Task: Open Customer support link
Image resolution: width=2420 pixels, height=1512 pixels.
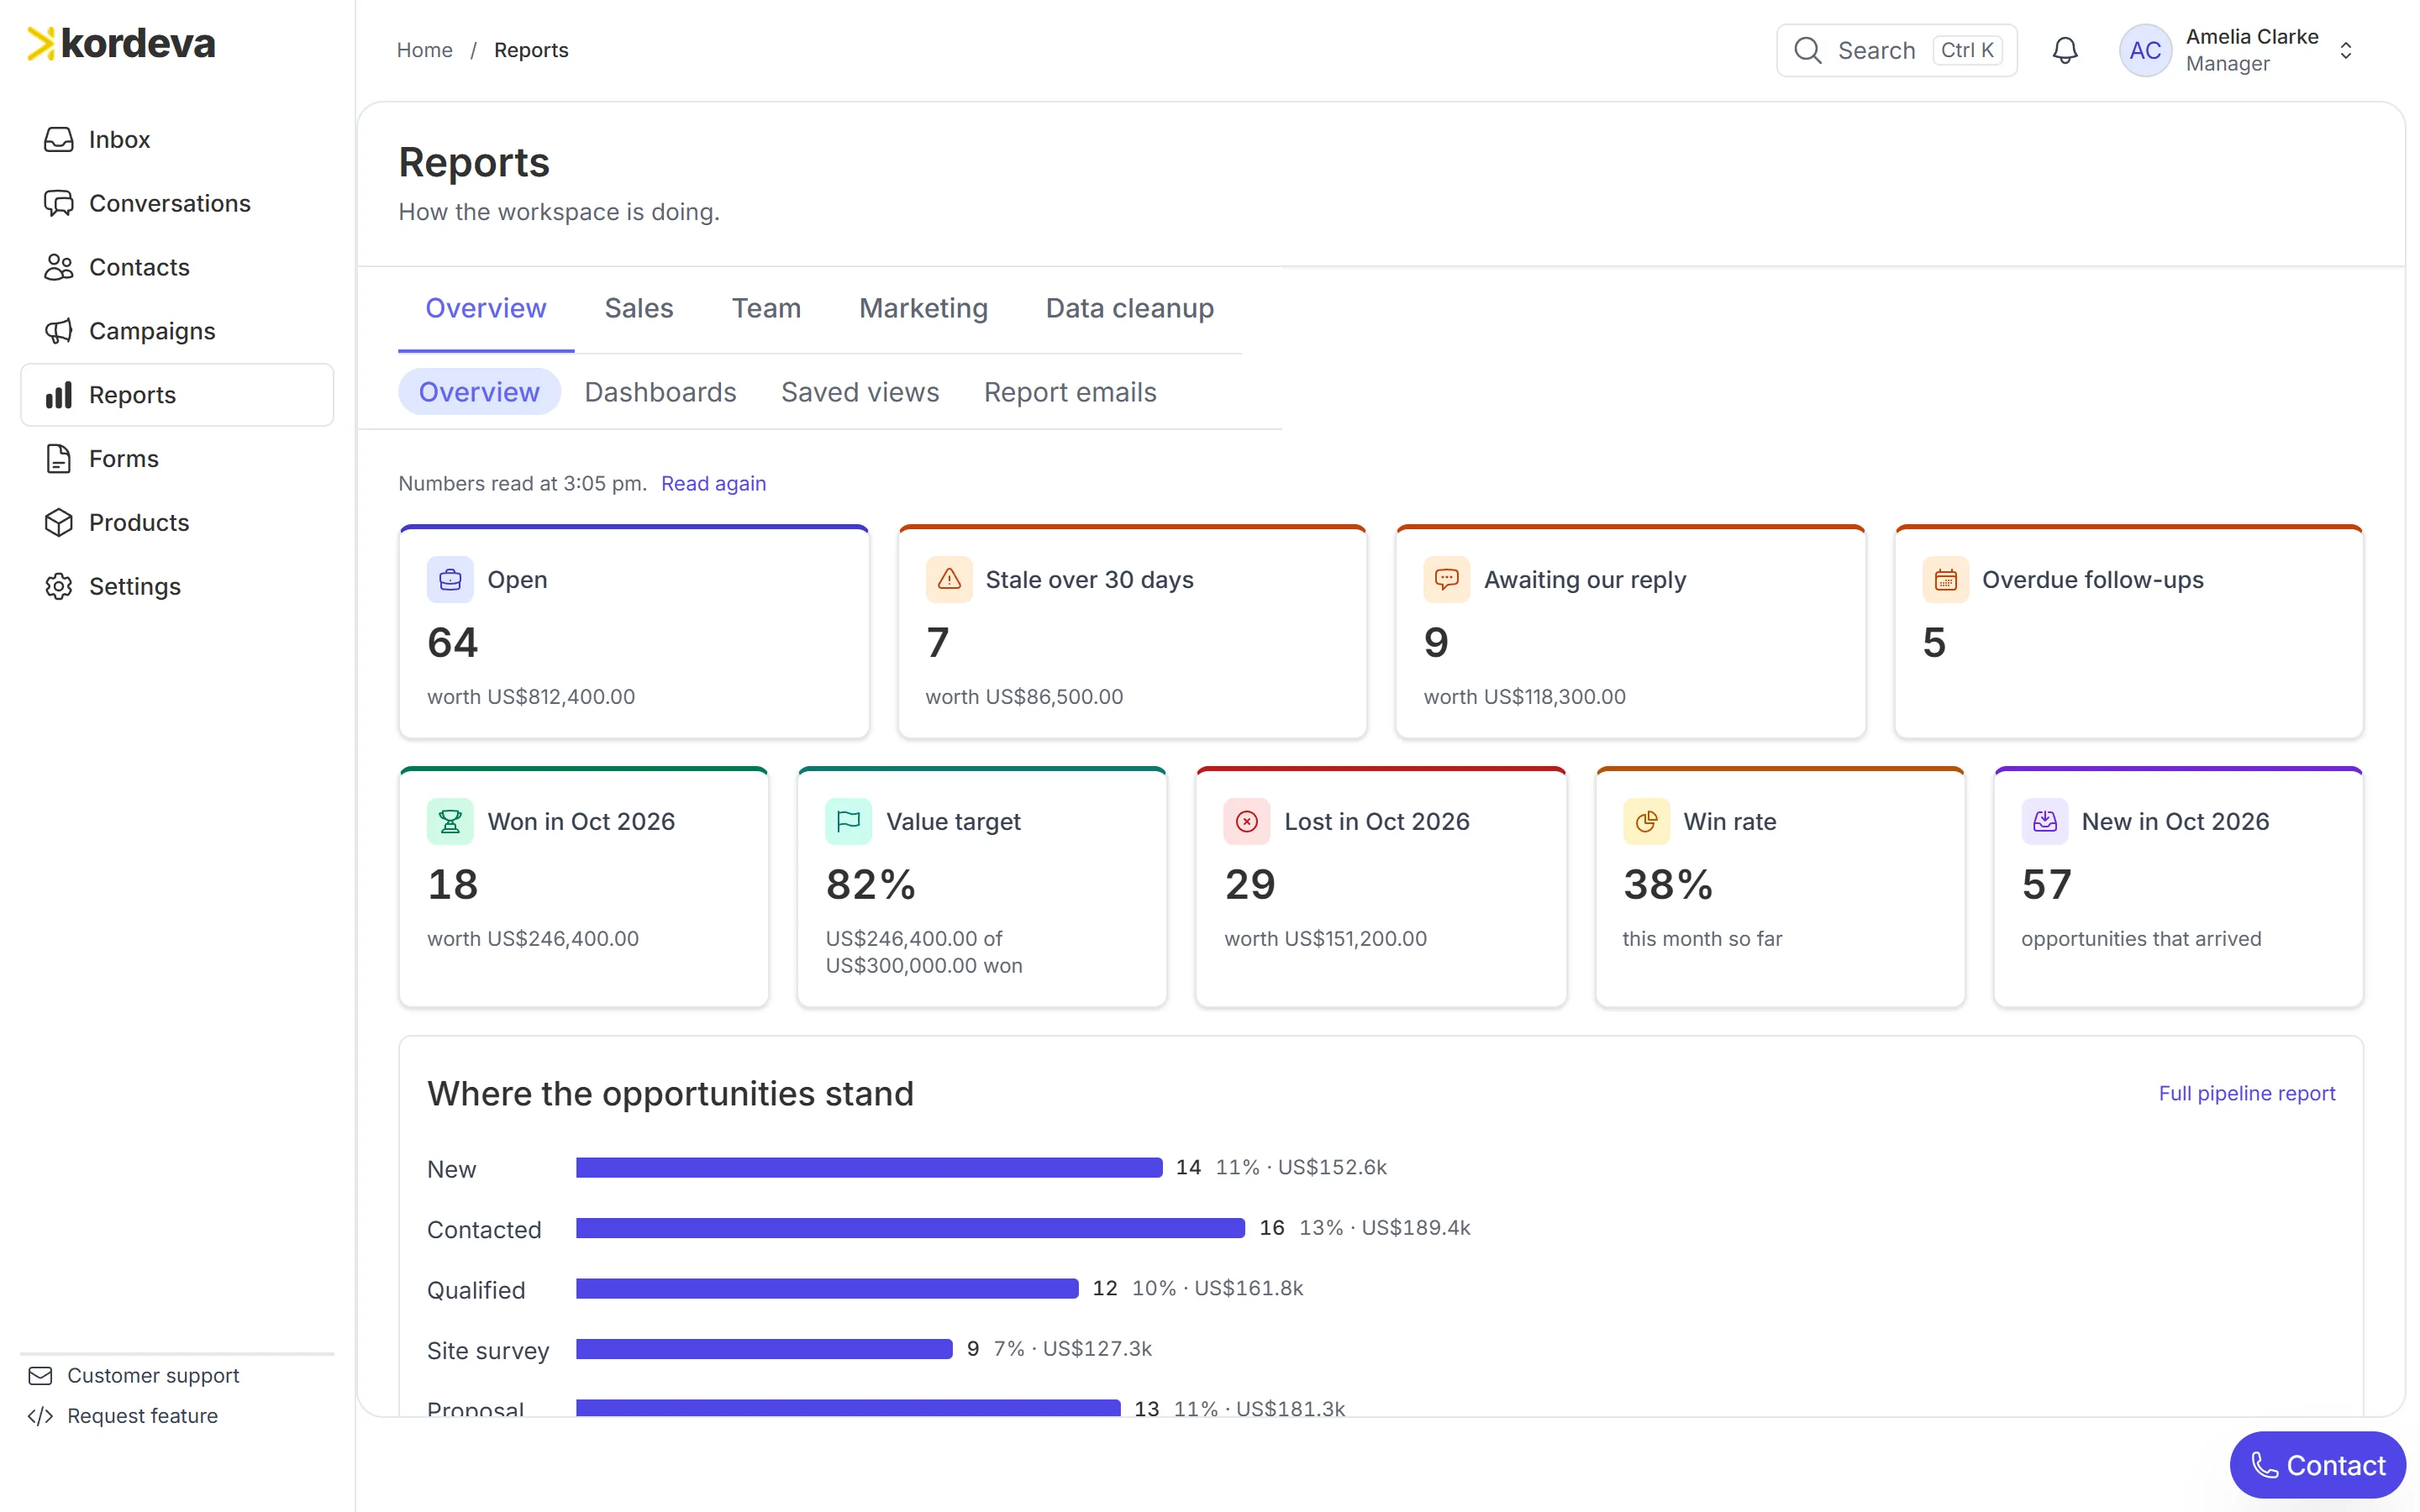Action: (153, 1376)
